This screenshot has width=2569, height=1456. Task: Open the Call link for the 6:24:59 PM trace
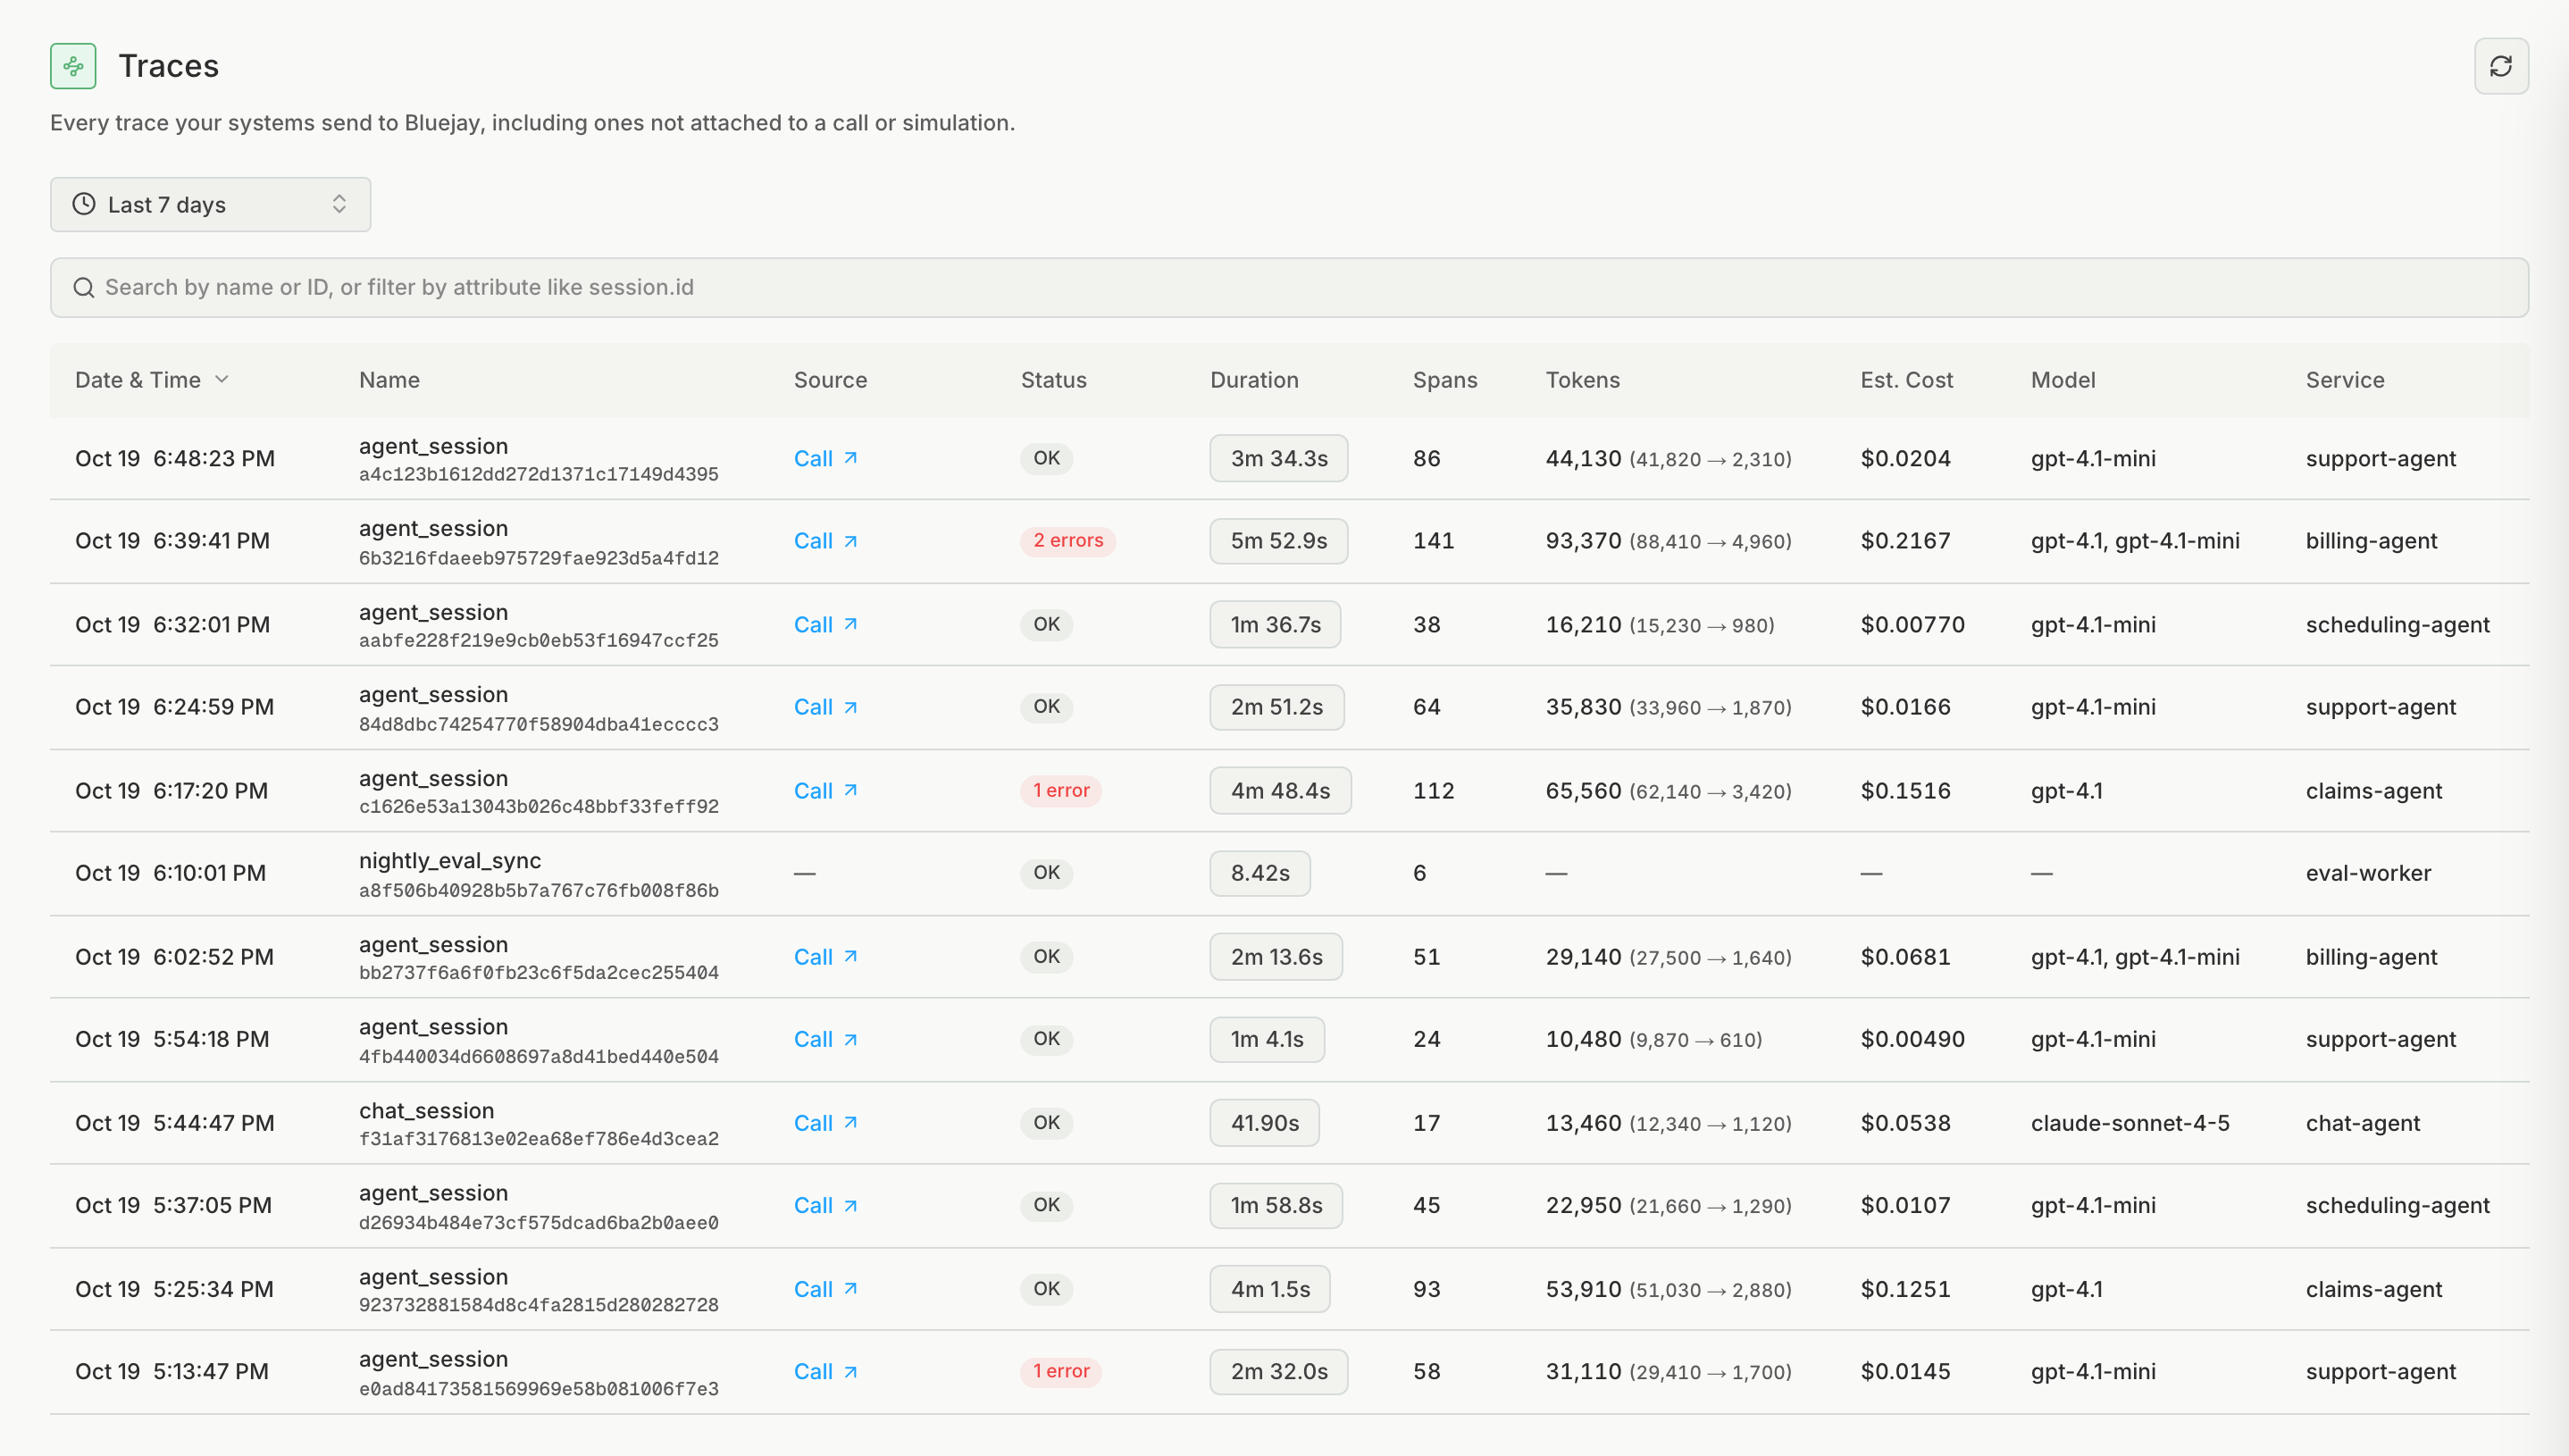pyautogui.click(x=825, y=707)
